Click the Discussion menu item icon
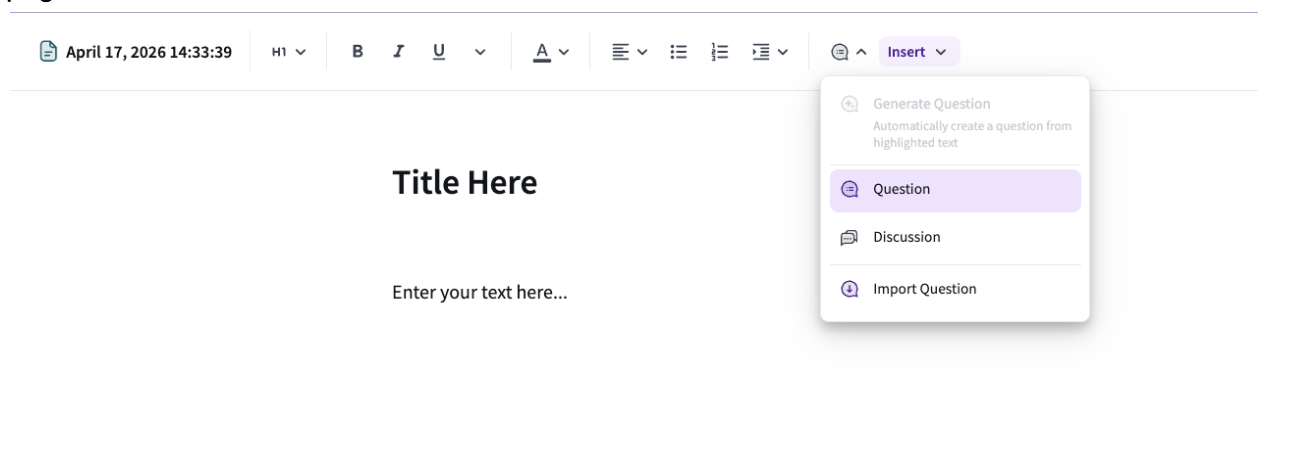1296x474 pixels. pos(850,238)
